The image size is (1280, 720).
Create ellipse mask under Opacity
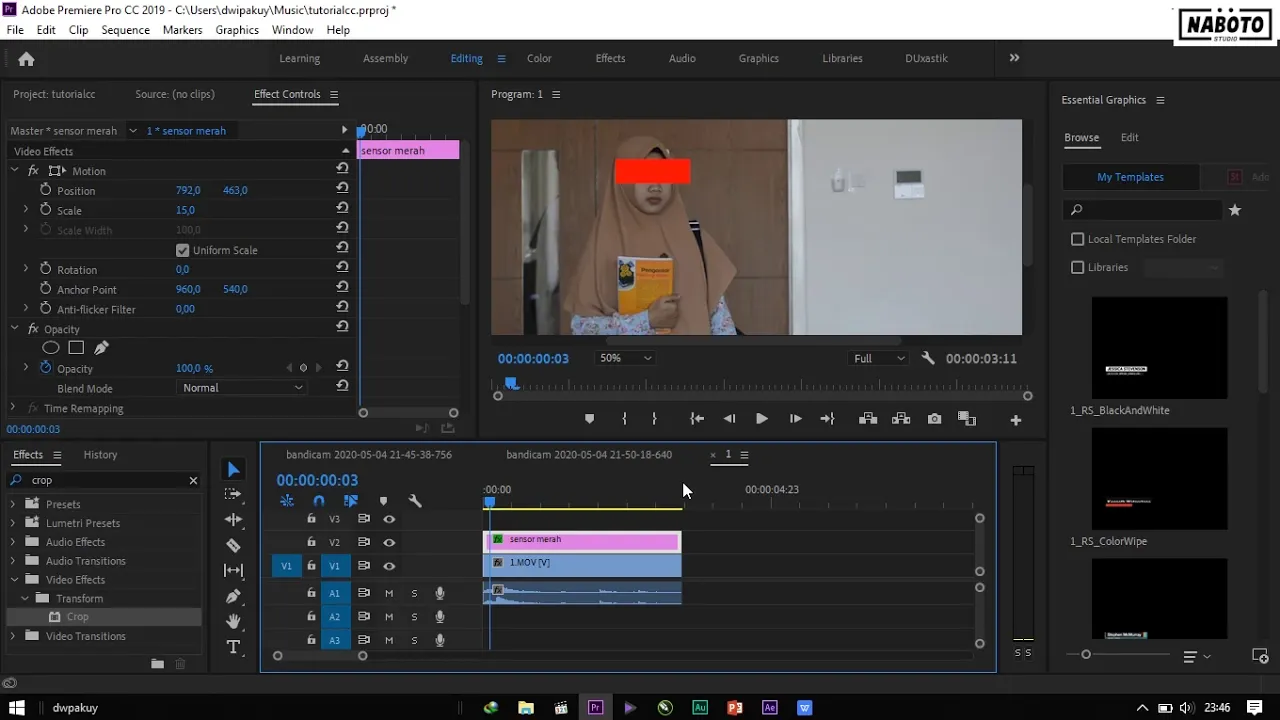point(50,348)
